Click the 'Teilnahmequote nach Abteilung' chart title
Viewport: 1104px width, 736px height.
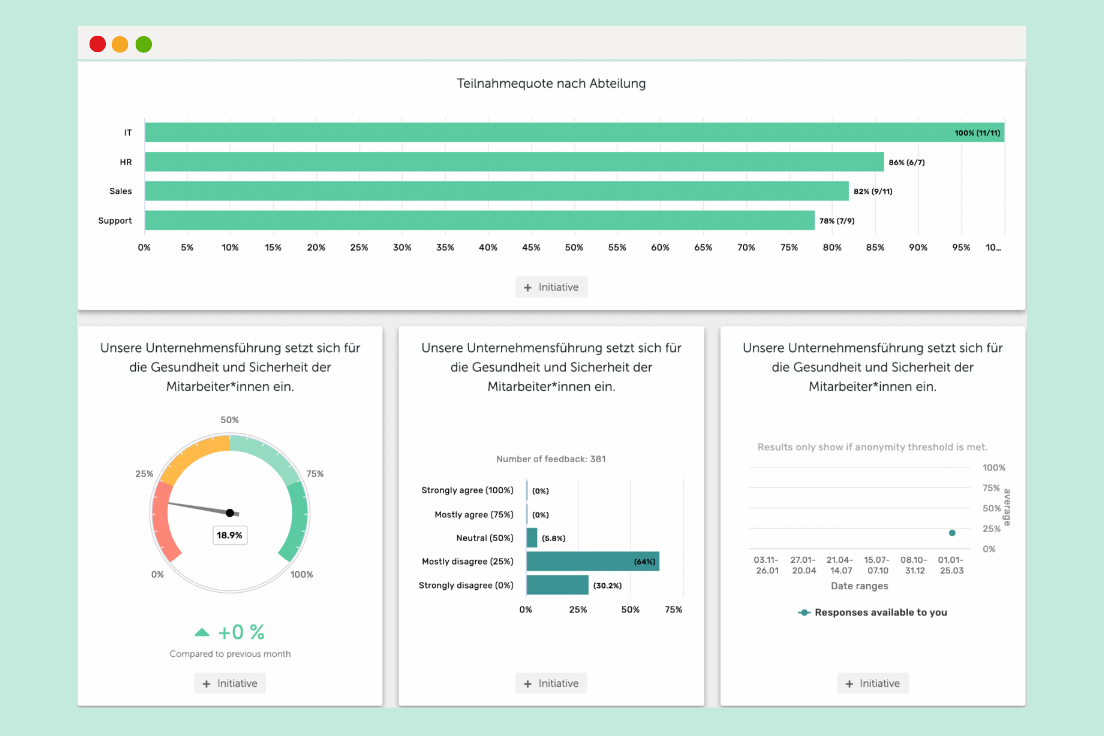click(x=551, y=83)
